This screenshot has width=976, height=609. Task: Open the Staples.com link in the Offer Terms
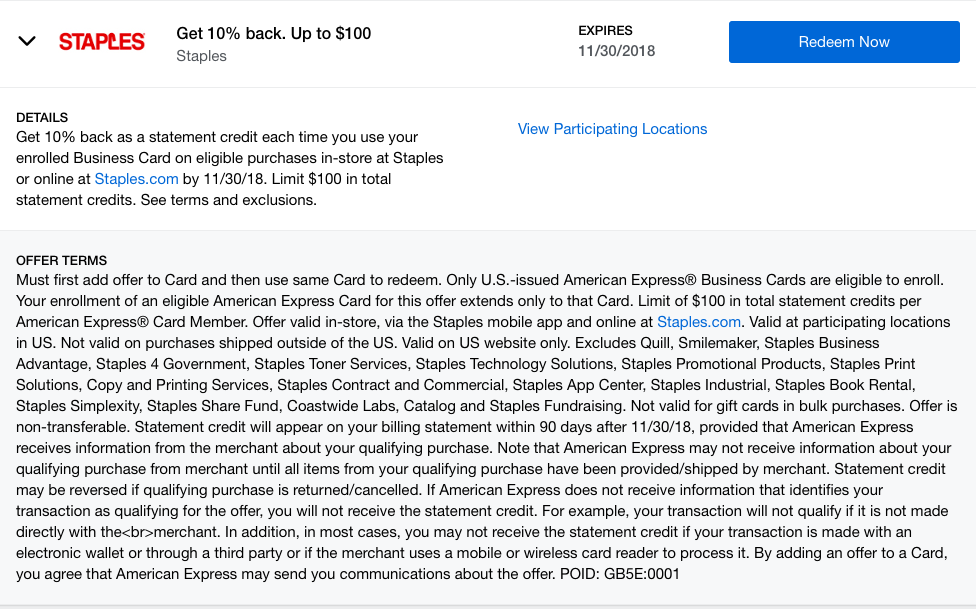[698, 322]
